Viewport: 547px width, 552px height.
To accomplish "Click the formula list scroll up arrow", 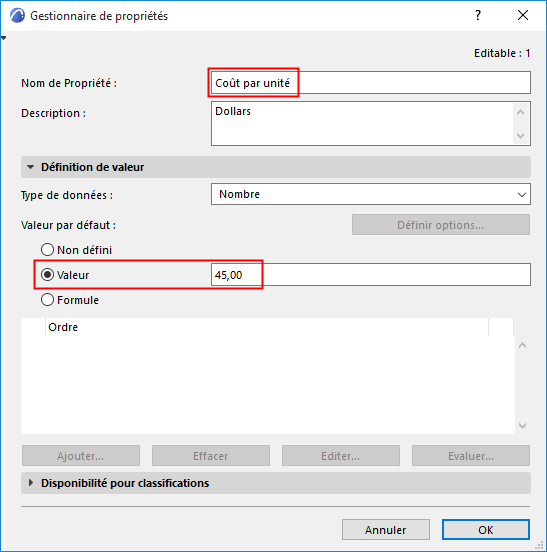I will point(522,345).
